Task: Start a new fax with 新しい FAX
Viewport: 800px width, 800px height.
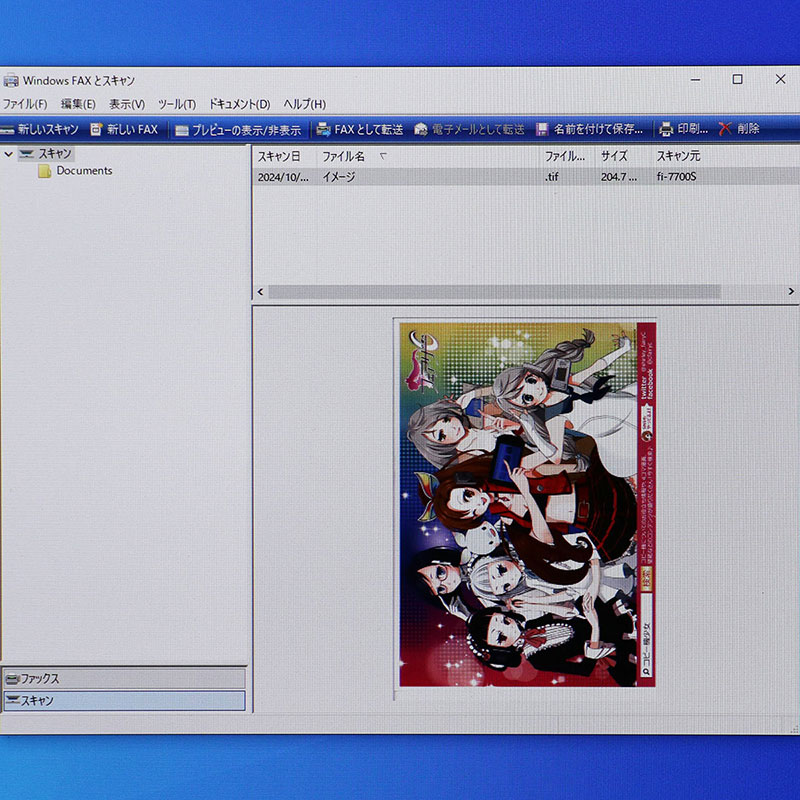Action: (97, 129)
